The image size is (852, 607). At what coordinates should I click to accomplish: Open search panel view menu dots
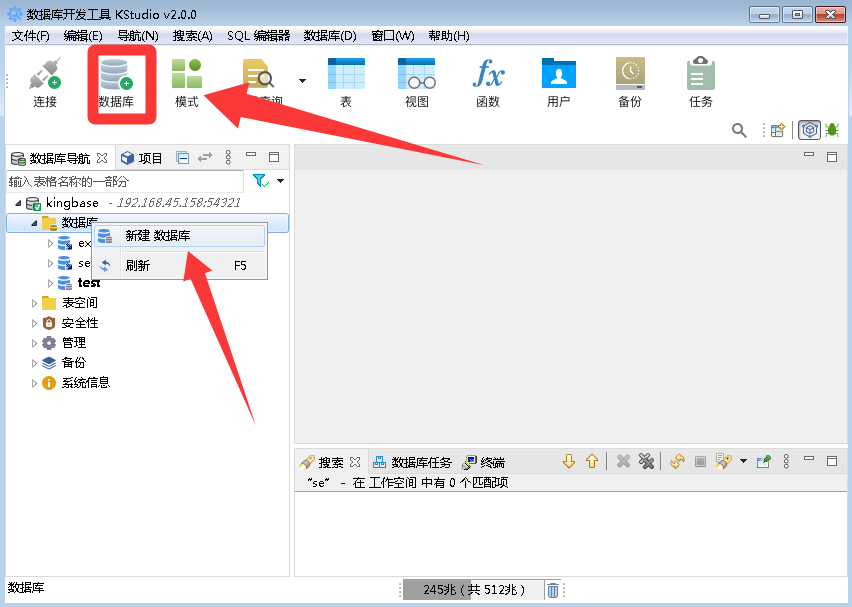[786, 461]
